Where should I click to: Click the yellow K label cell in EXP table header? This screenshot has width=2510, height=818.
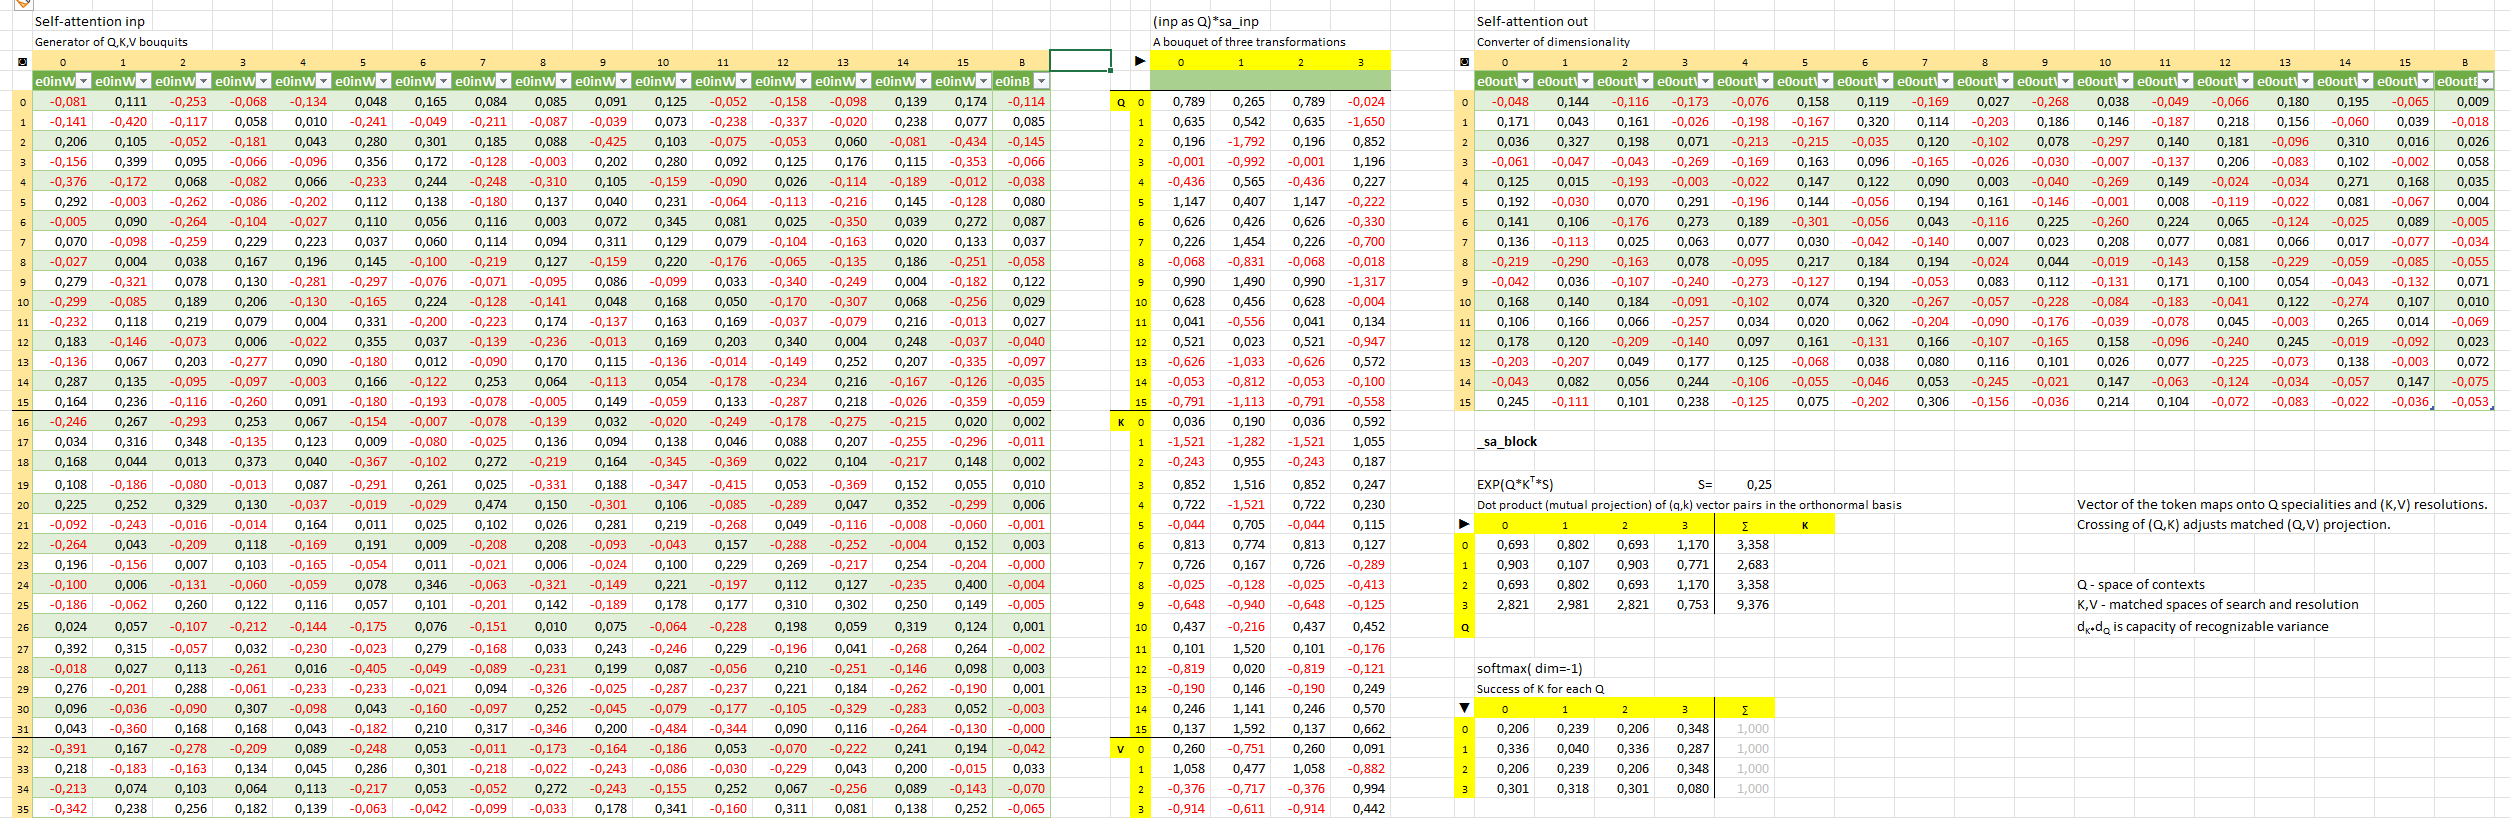coord(1804,525)
